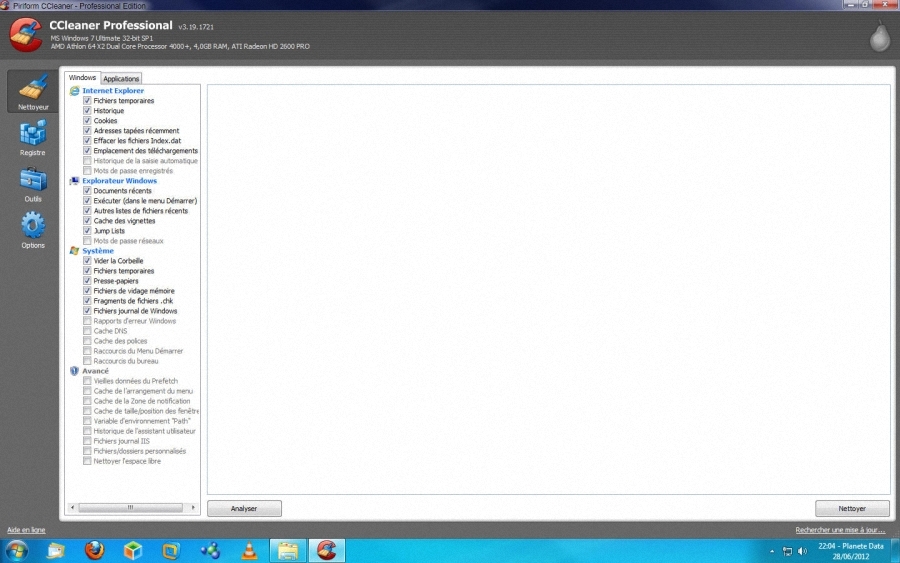Select the Explorateur Windows heading
Viewport: 900px width, 563px height.
click(119, 181)
